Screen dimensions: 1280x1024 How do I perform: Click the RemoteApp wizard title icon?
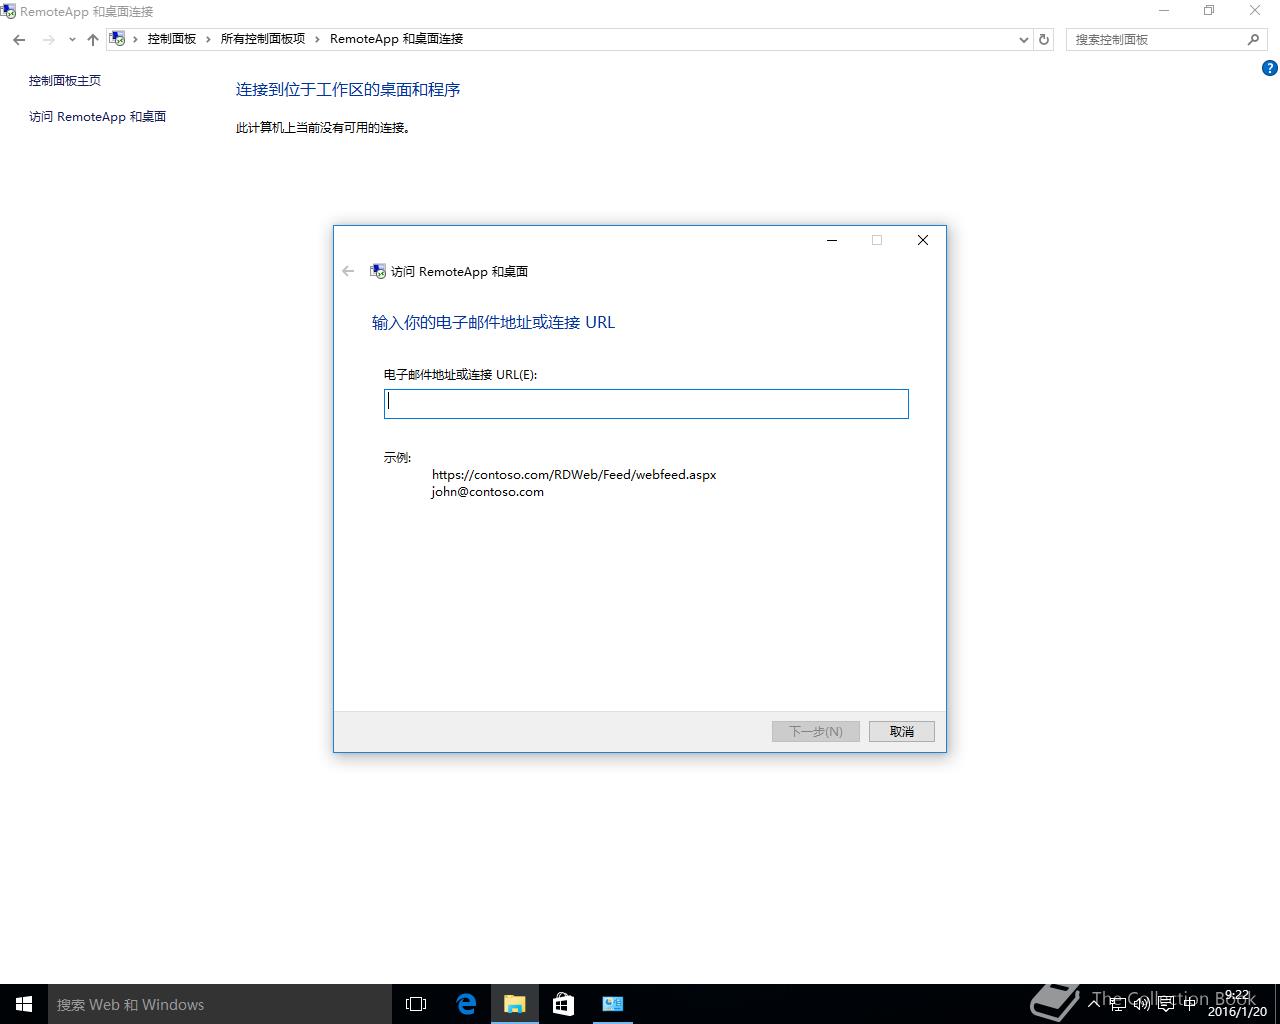coord(378,271)
